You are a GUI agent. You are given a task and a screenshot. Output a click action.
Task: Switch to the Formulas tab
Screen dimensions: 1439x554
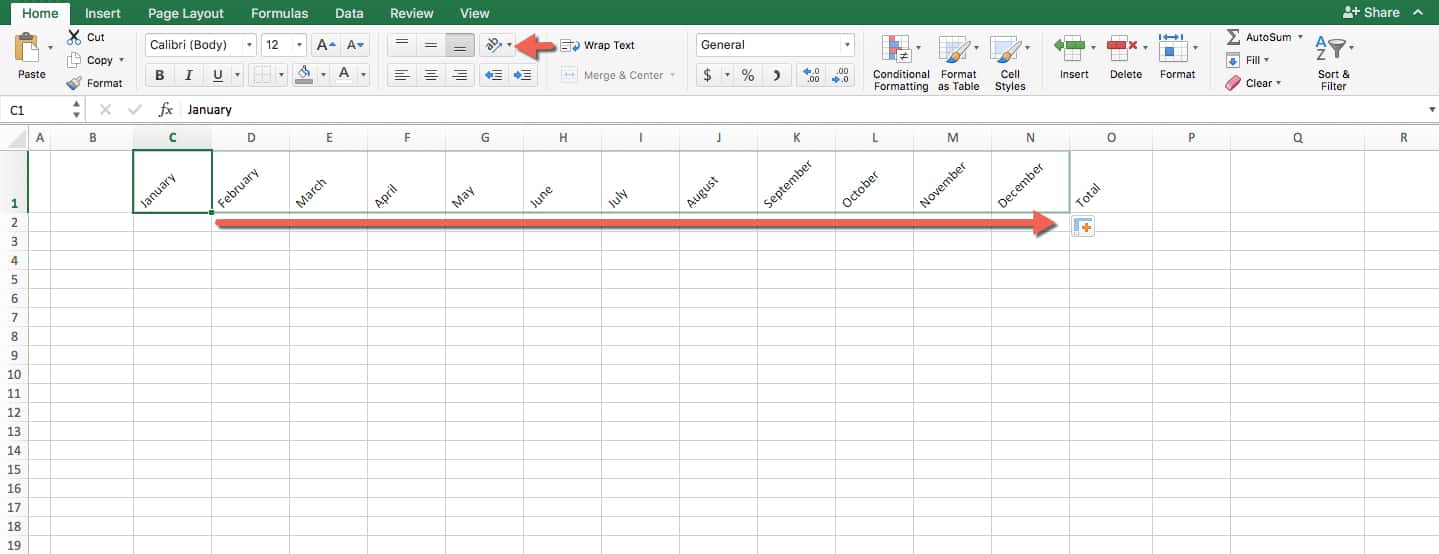(x=279, y=13)
